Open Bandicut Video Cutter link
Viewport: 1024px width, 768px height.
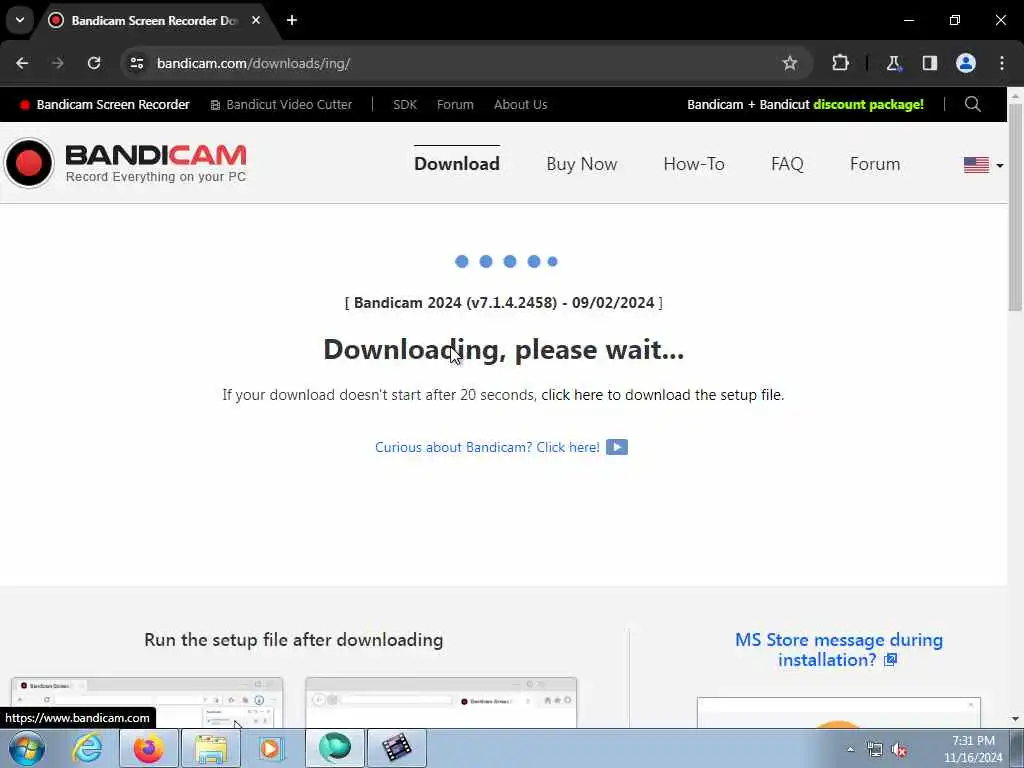tap(281, 104)
